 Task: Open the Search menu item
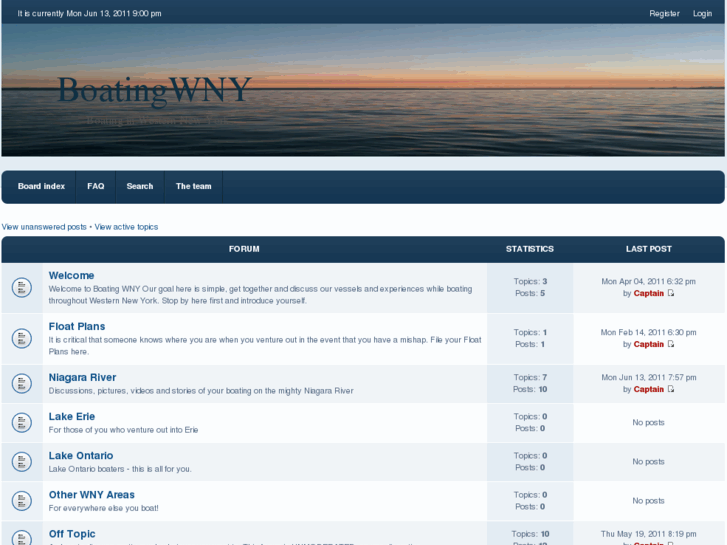pyautogui.click(x=140, y=186)
